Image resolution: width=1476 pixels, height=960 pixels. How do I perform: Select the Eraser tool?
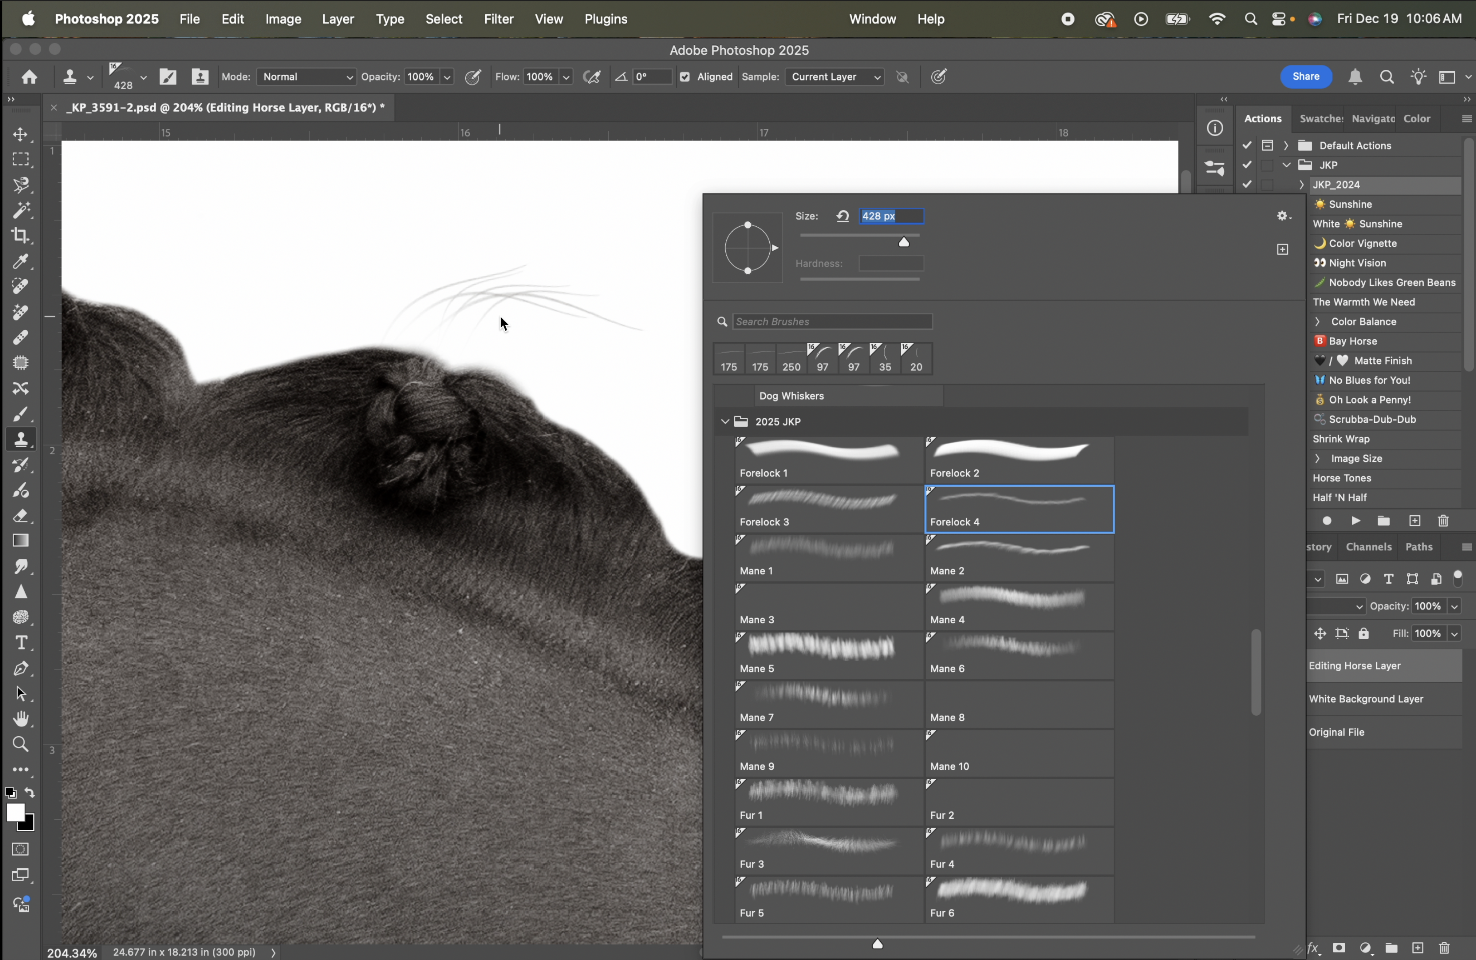20,516
